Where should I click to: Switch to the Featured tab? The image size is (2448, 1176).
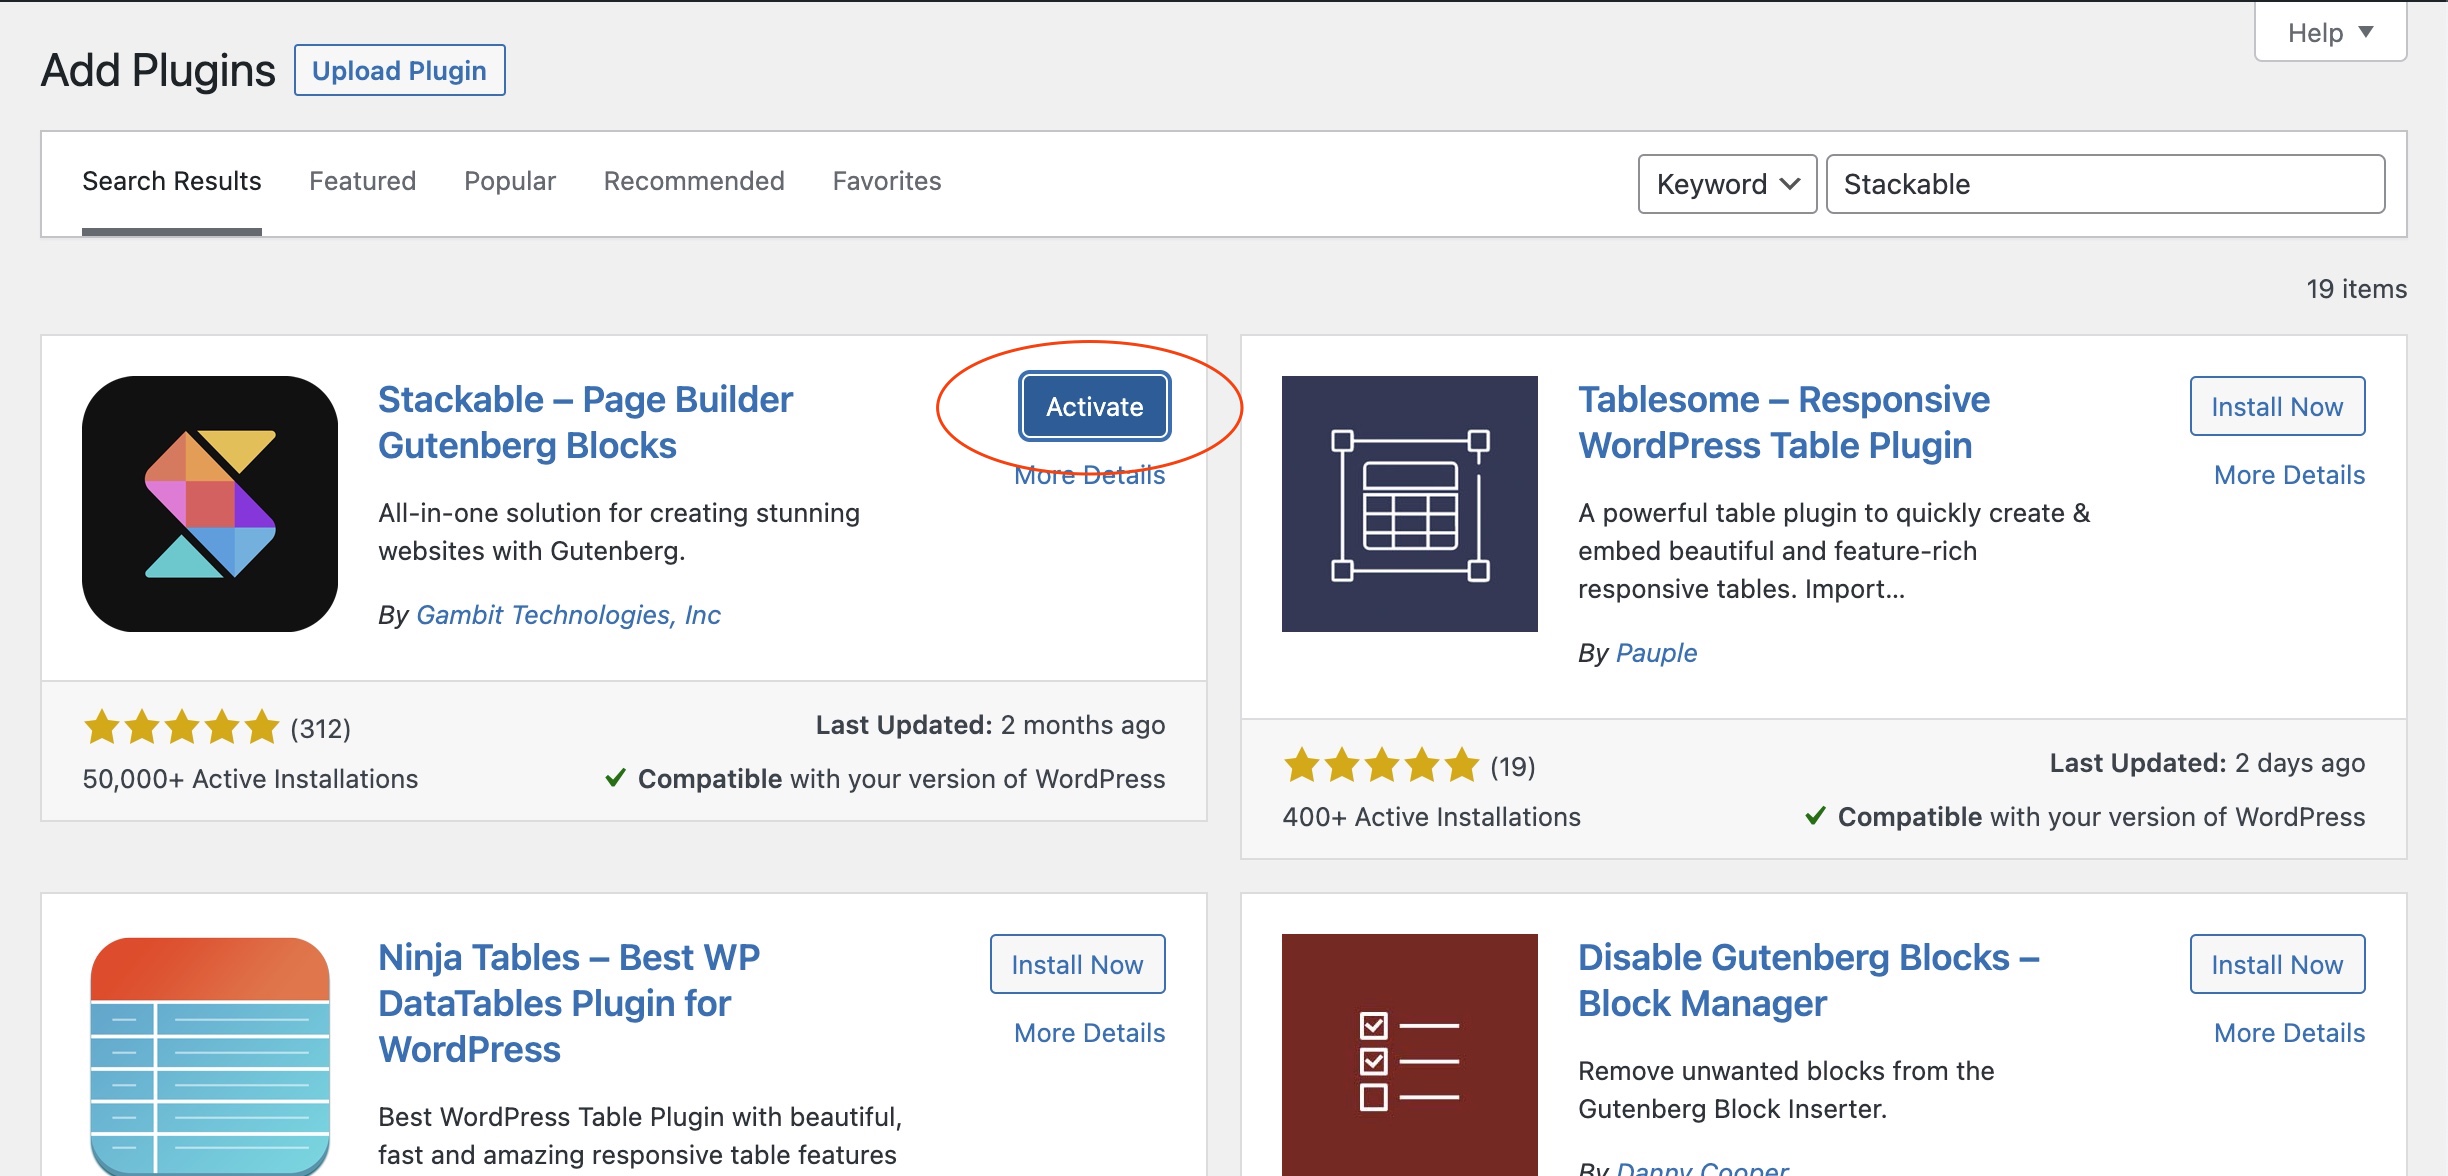tap(362, 181)
